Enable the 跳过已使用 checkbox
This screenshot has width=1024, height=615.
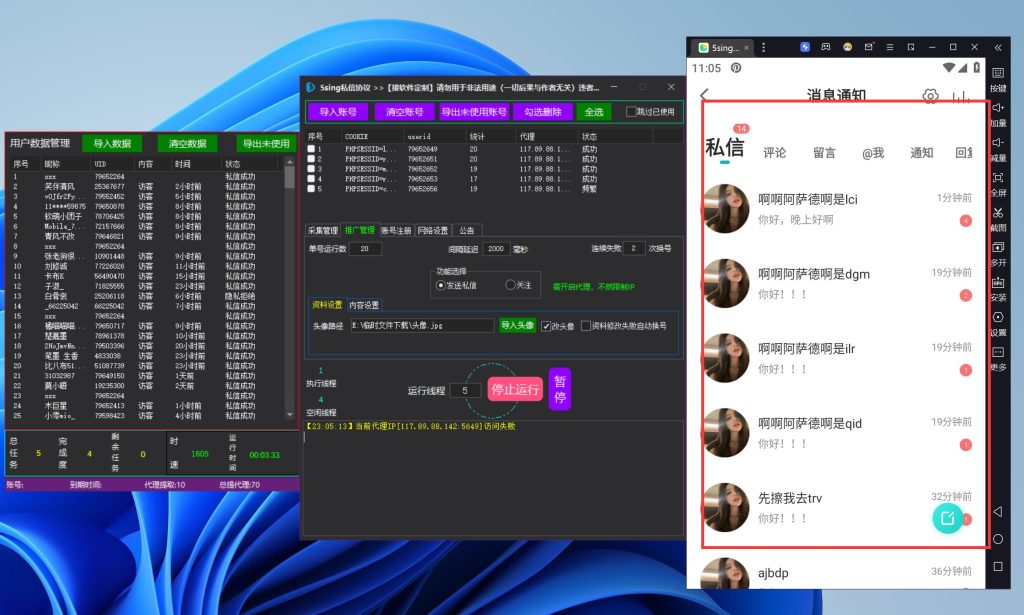(x=631, y=112)
